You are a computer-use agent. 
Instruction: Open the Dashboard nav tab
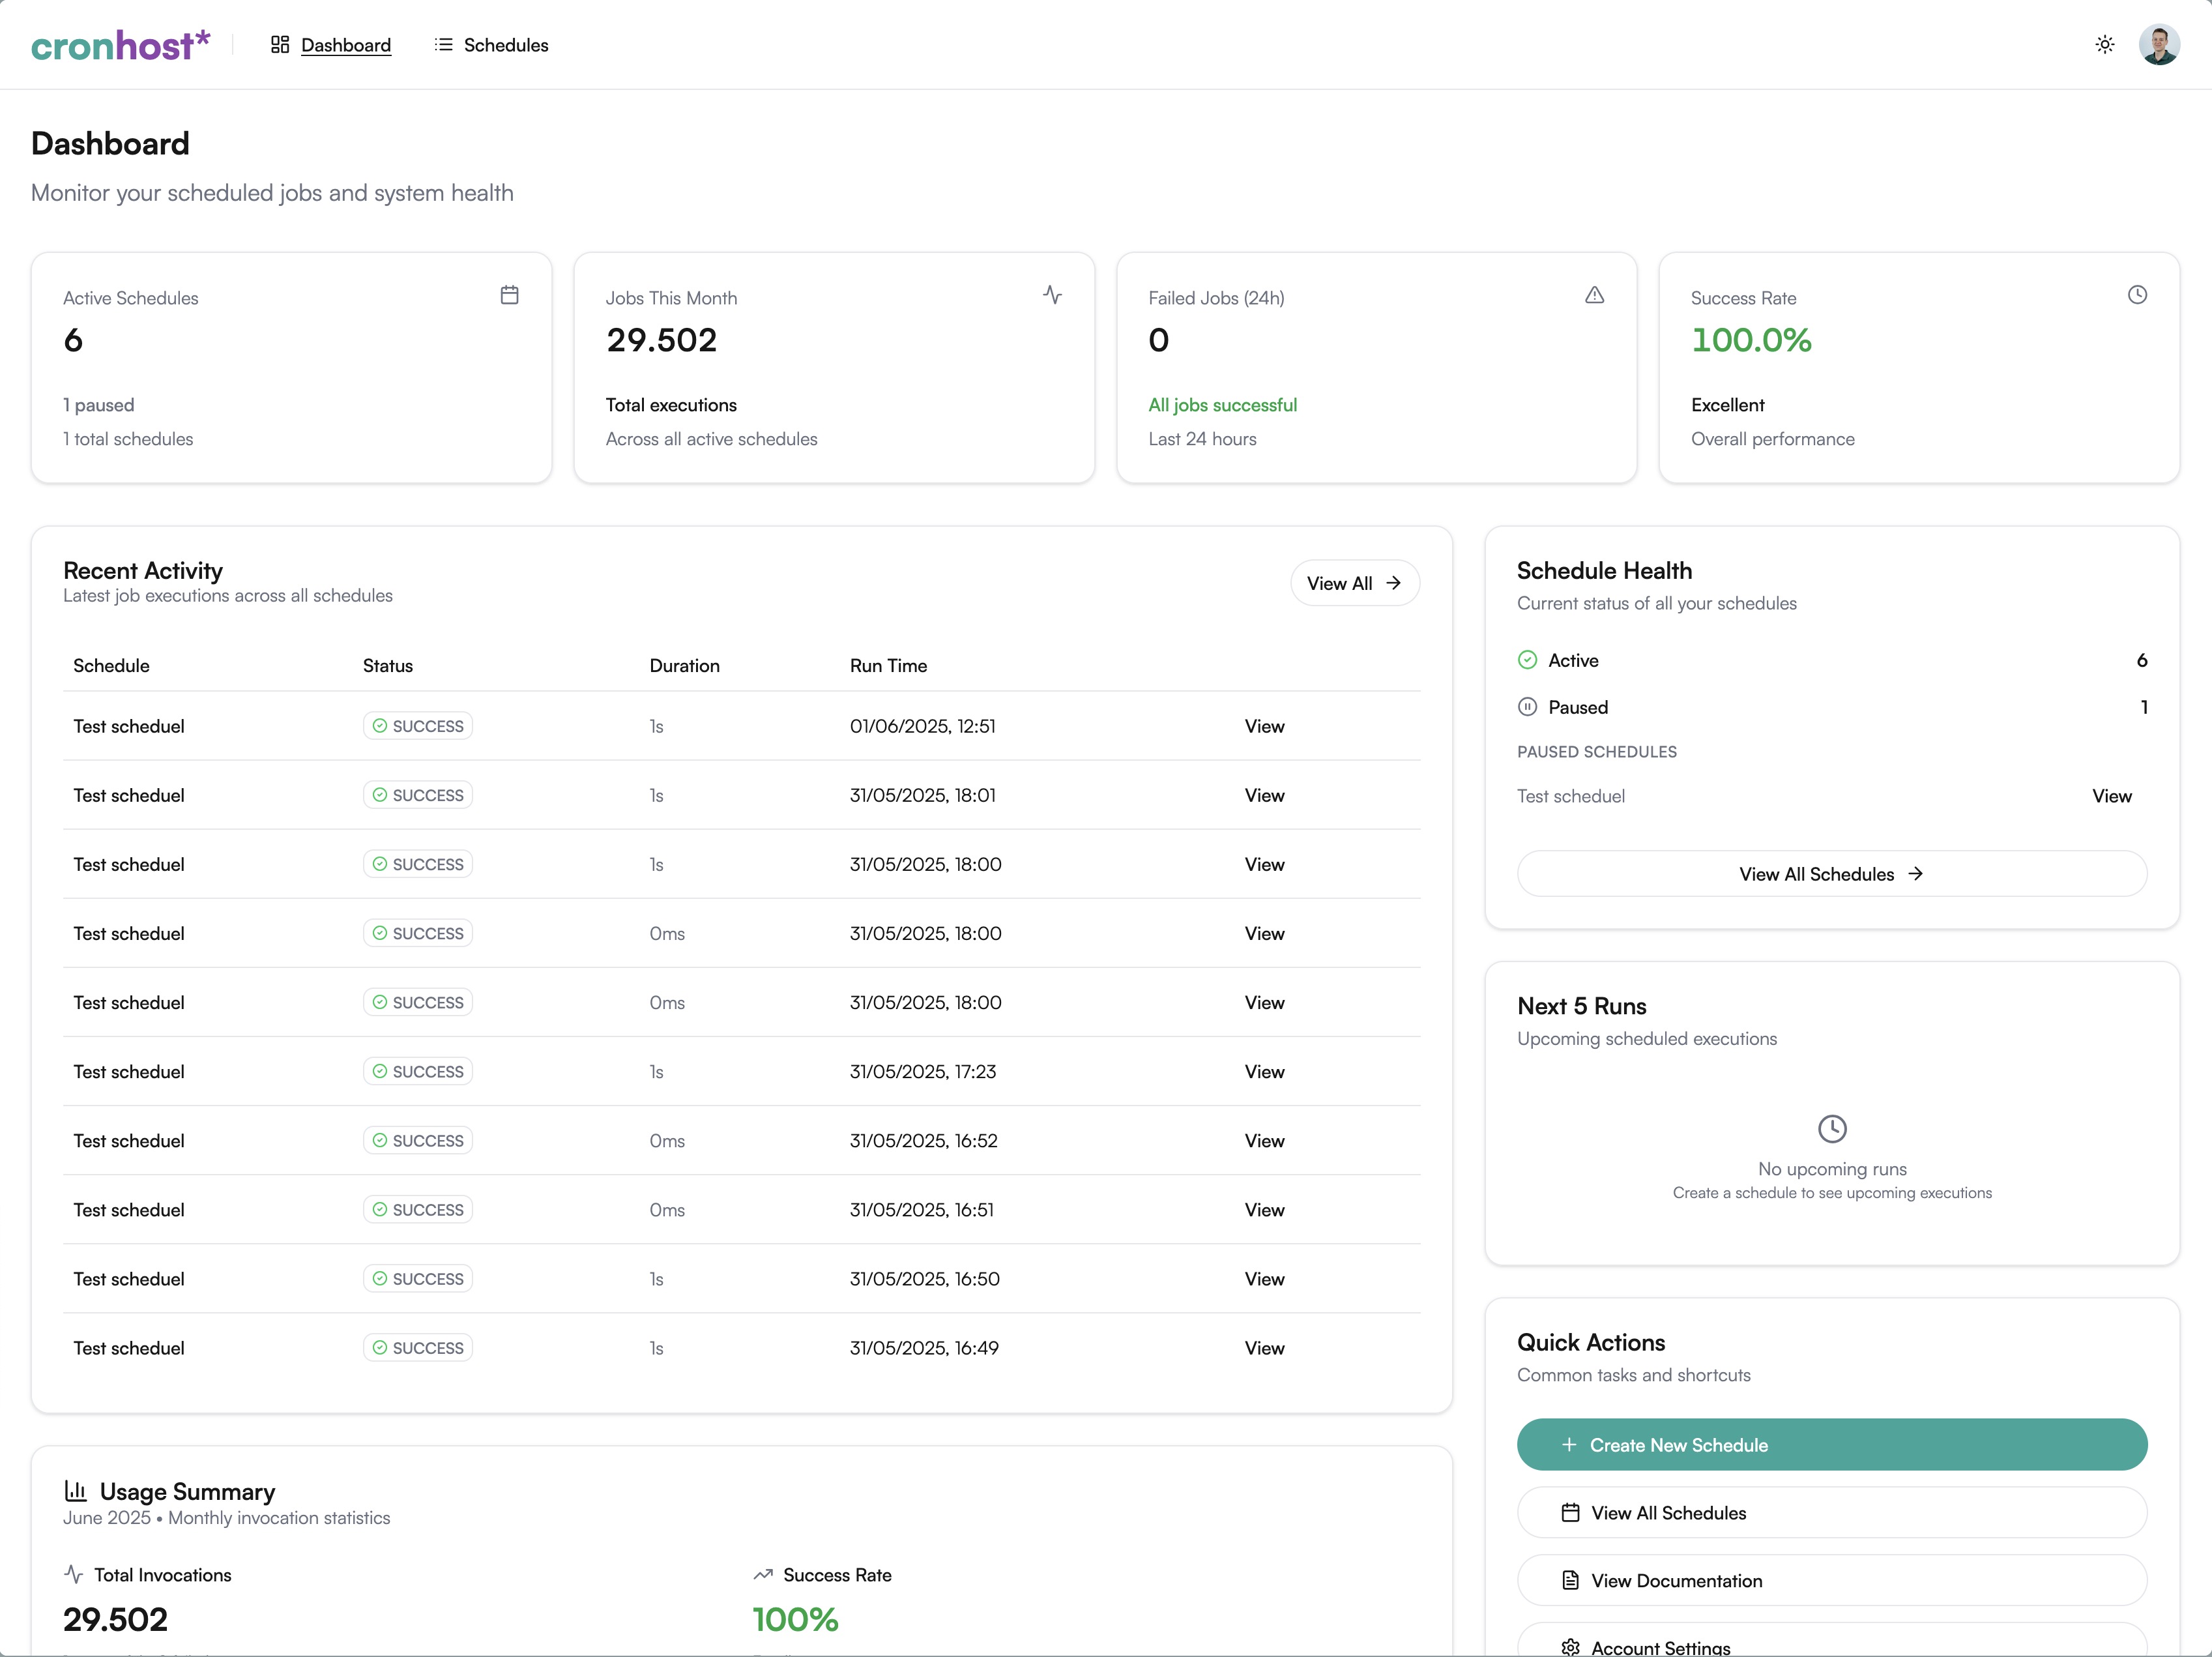point(331,45)
